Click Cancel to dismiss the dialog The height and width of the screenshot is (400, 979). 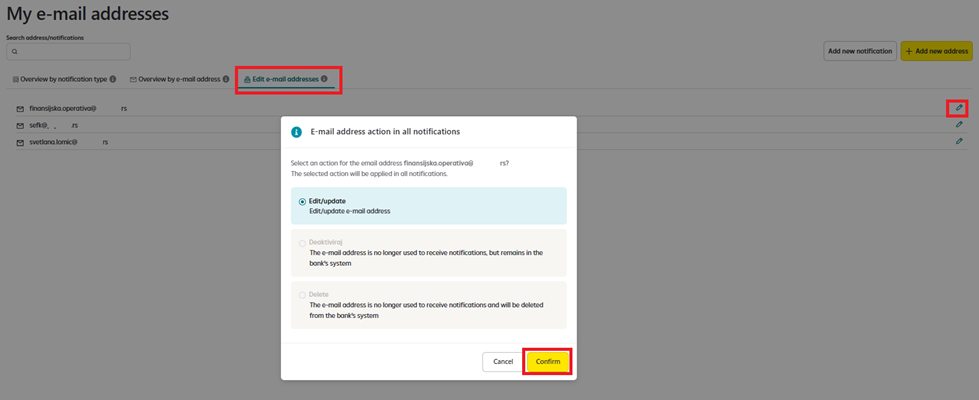click(x=503, y=361)
